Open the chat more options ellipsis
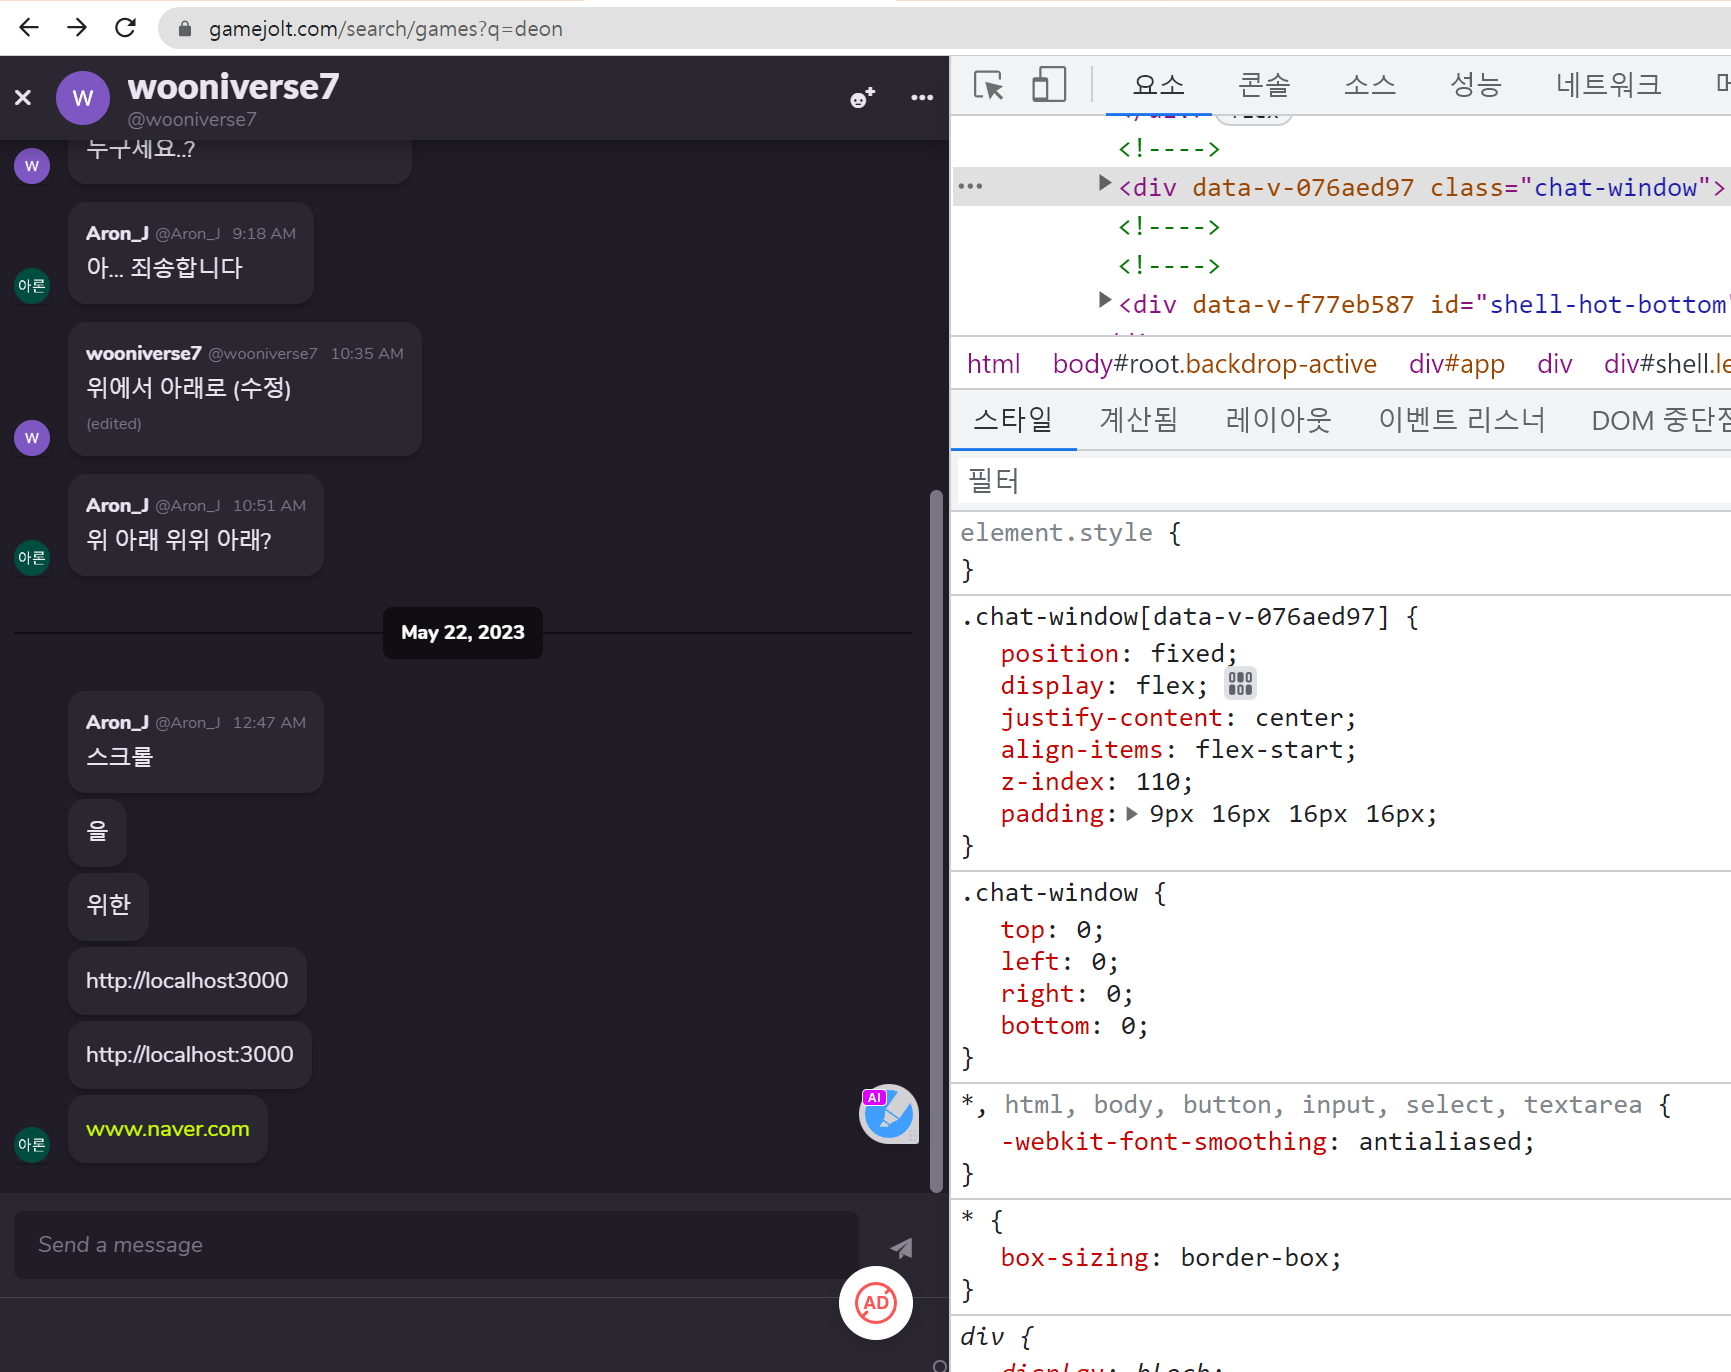Viewport: 1731px width, 1372px height. [x=922, y=97]
